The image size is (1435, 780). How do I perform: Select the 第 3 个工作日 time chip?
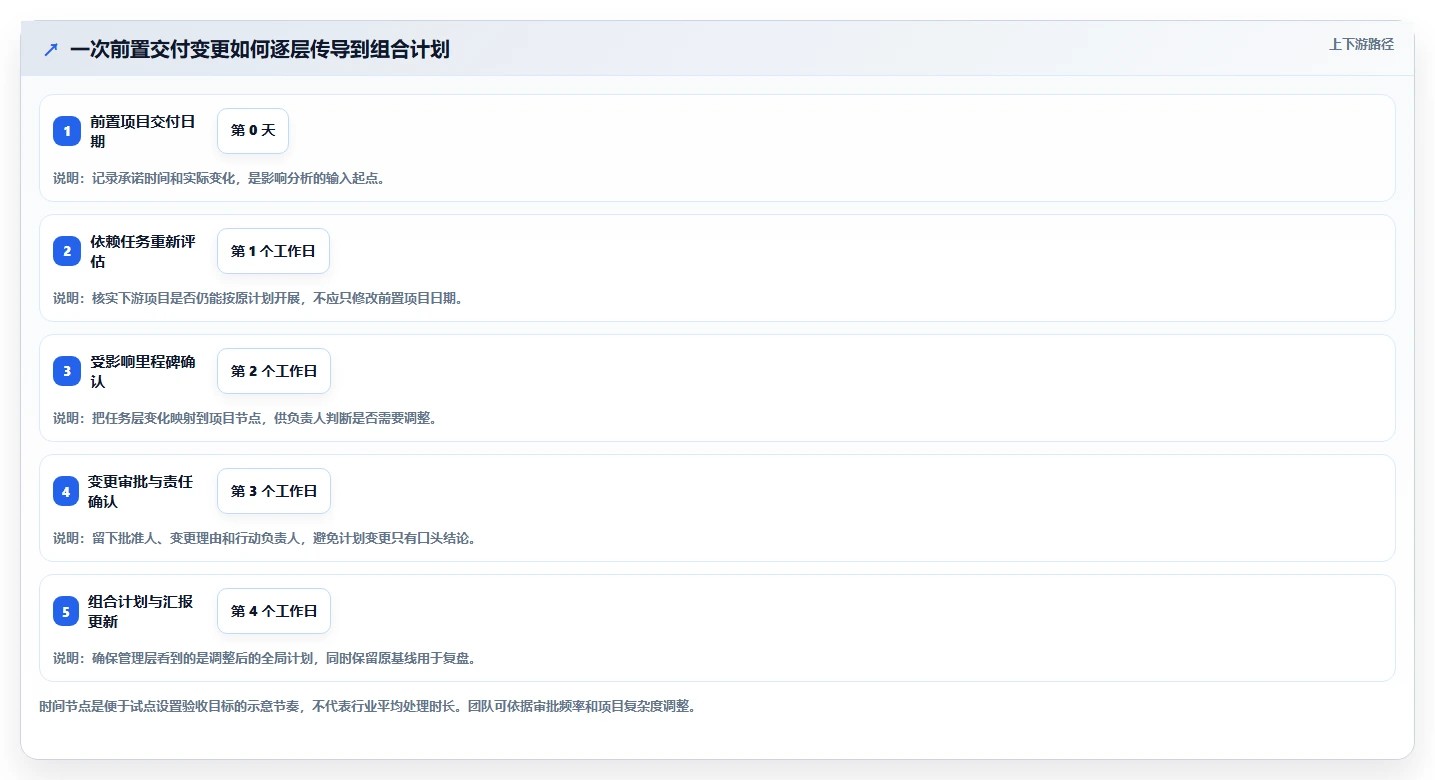[274, 491]
